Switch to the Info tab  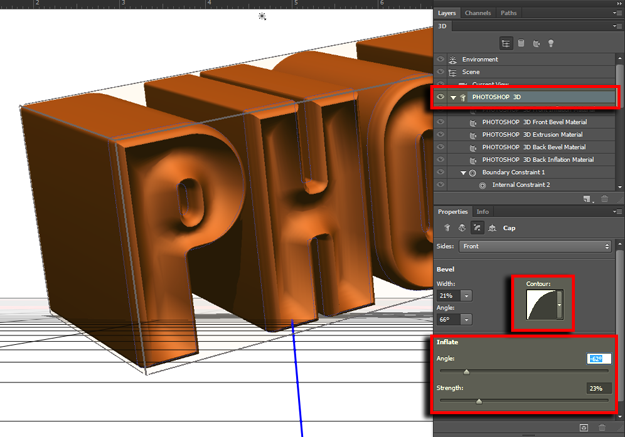(482, 212)
